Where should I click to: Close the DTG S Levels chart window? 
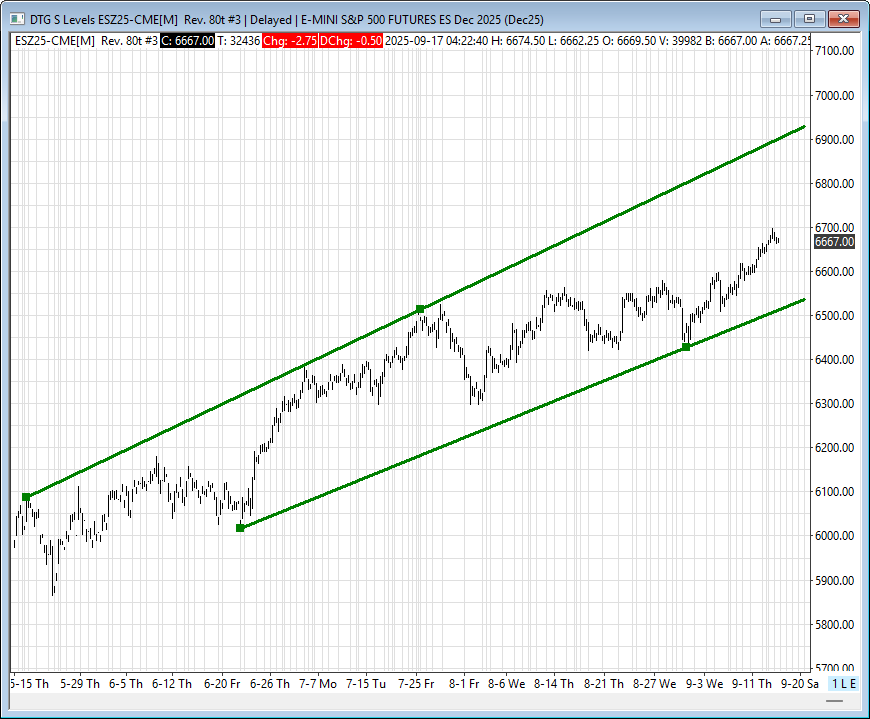(x=843, y=19)
